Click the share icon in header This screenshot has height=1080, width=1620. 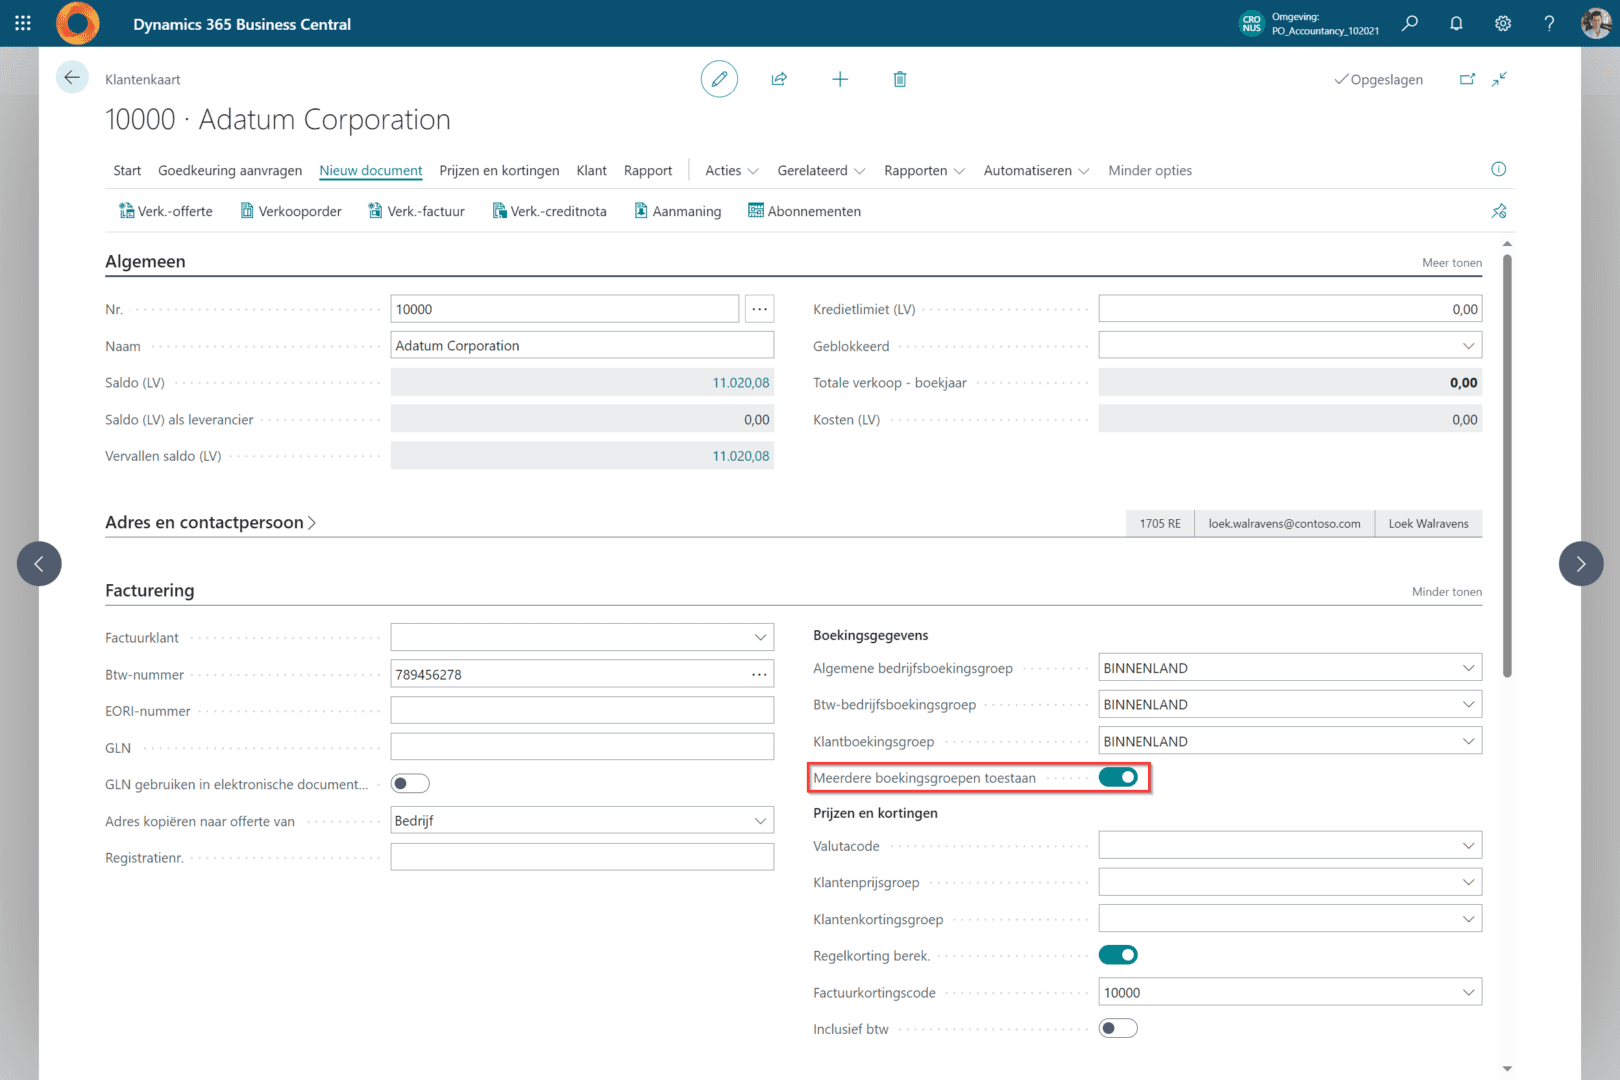(779, 79)
